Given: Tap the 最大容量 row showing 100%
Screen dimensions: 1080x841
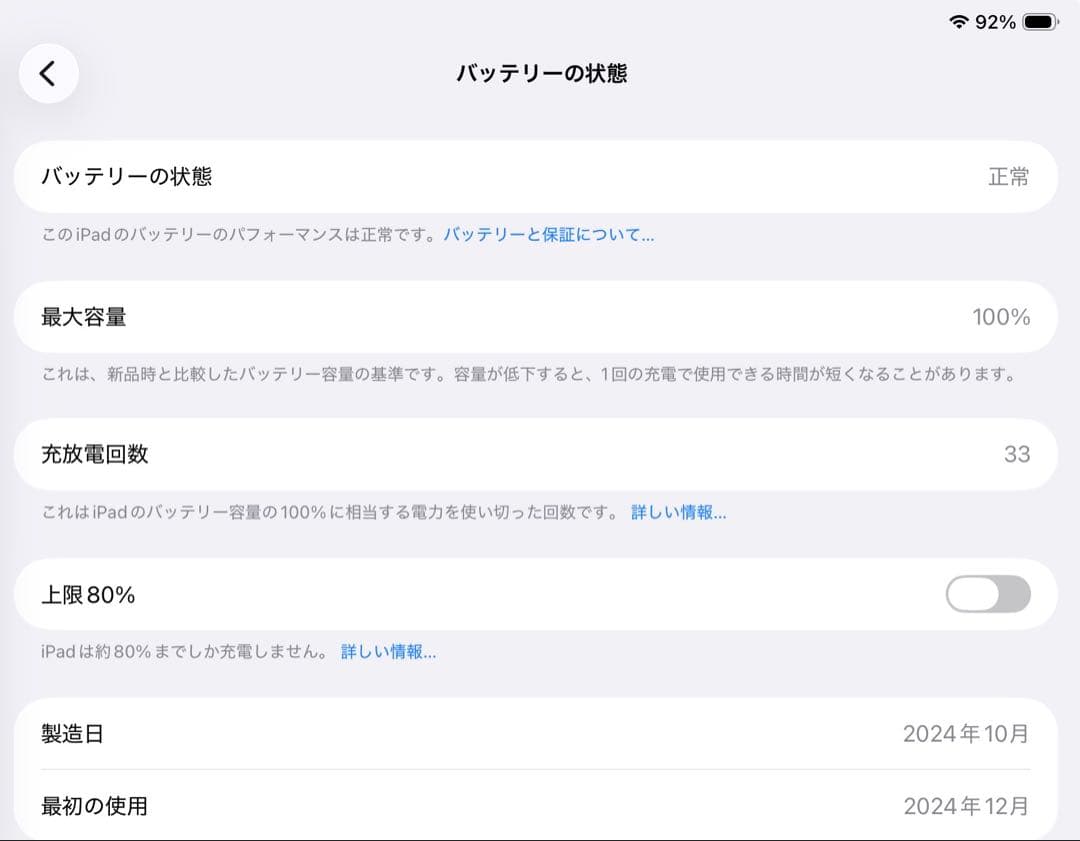Looking at the screenshot, I should pyautogui.click(x=540, y=317).
